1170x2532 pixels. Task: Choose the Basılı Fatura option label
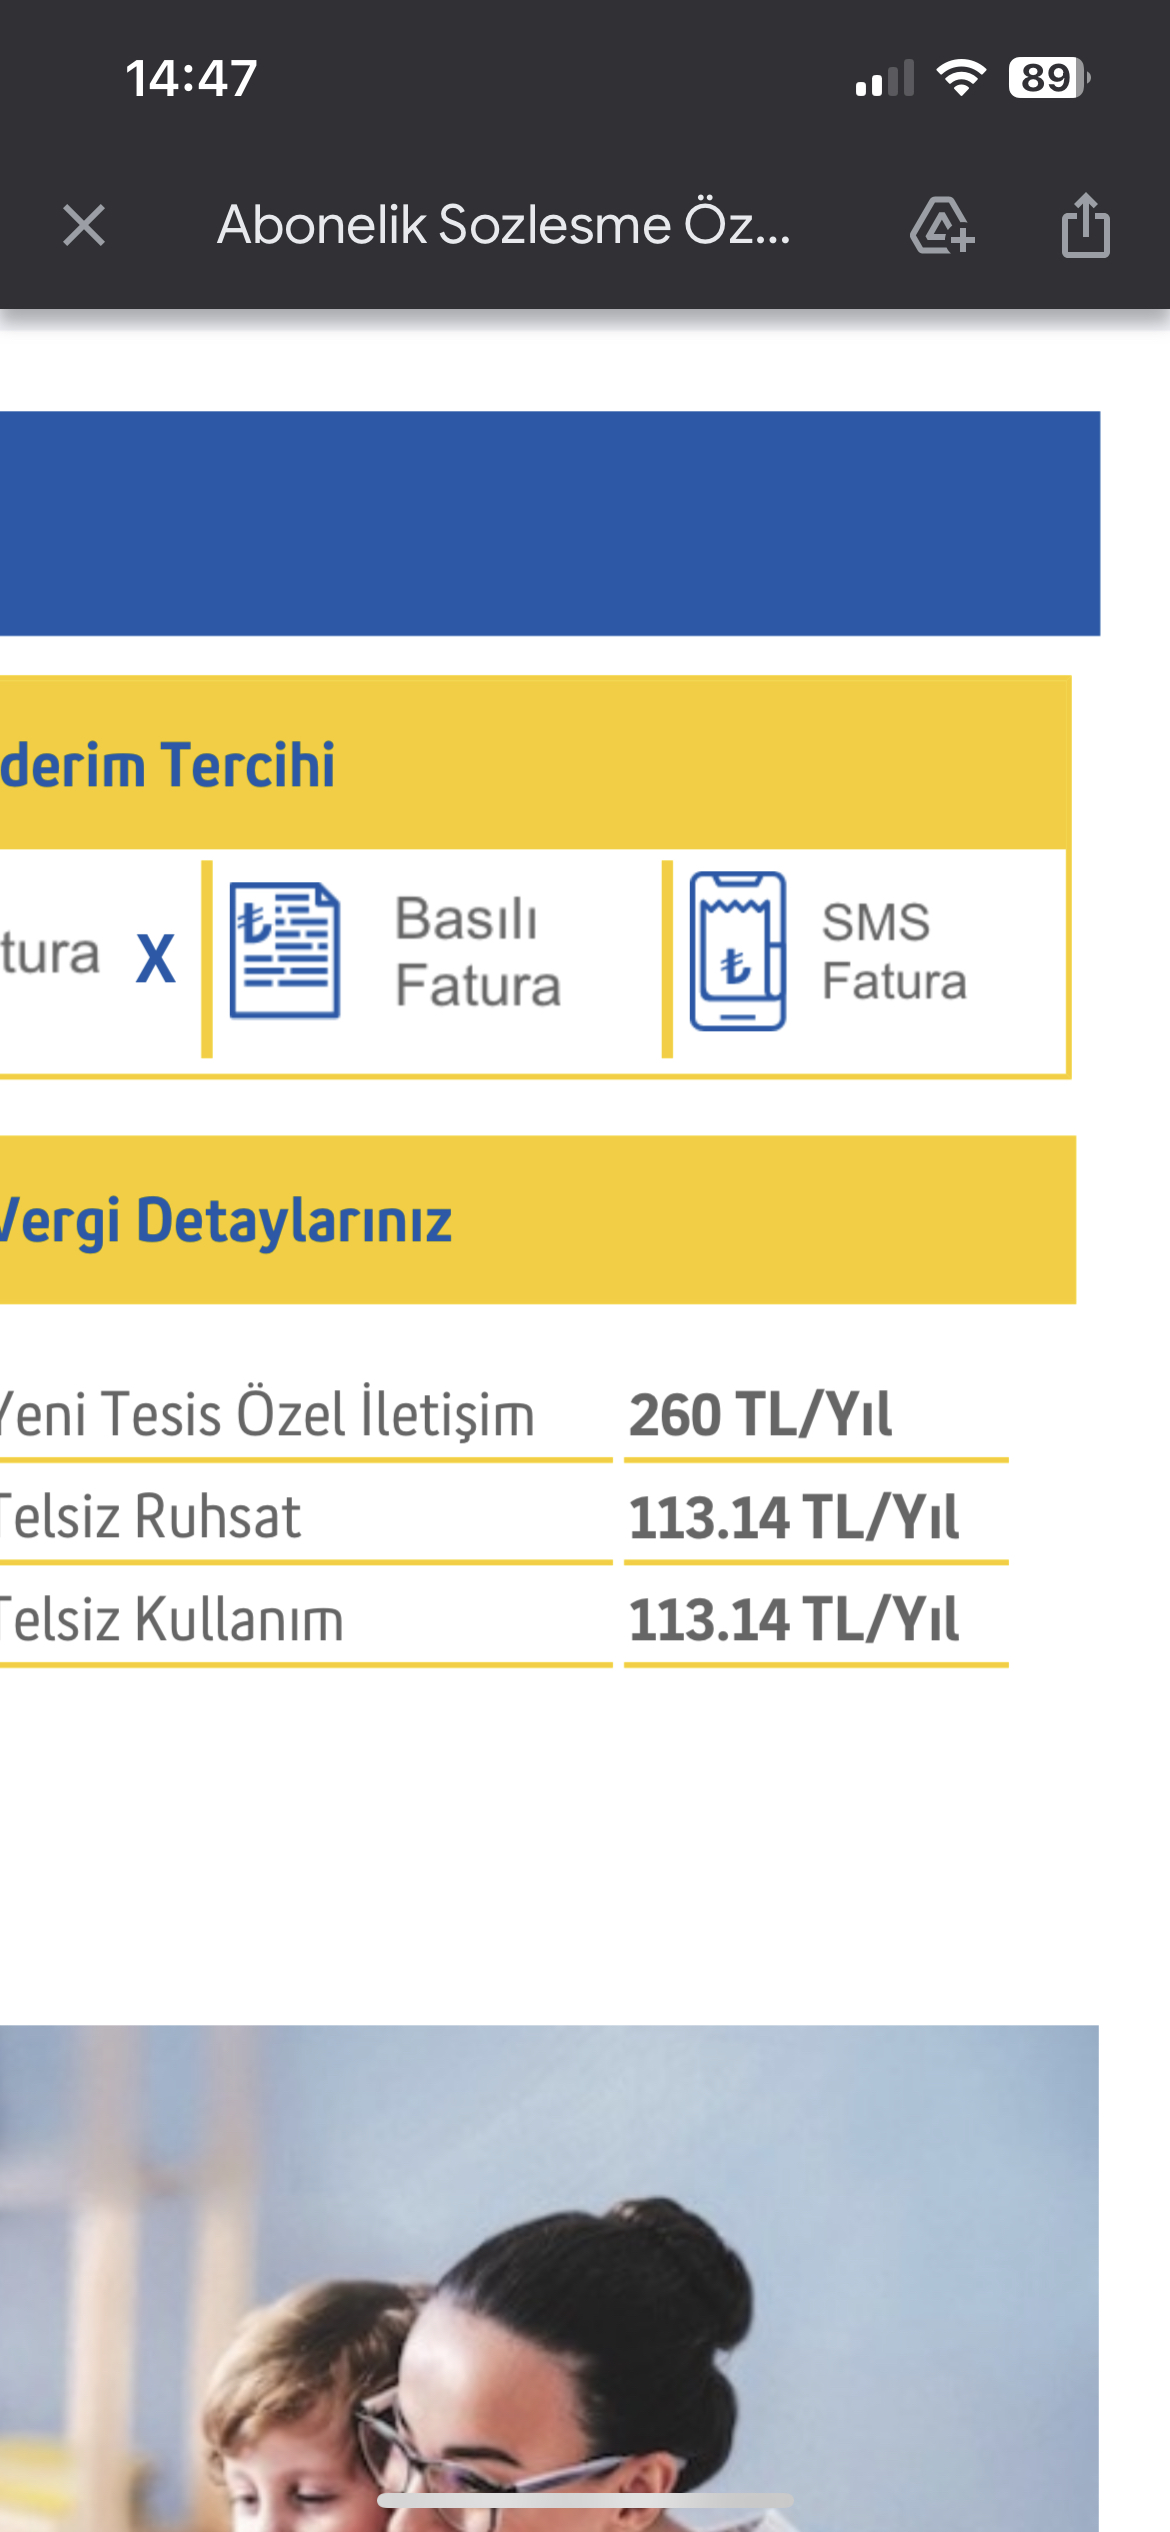[x=478, y=951]
